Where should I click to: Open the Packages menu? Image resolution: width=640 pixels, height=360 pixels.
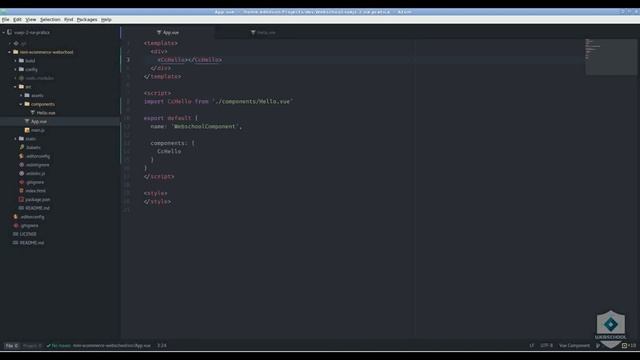[x=87, y=20]
